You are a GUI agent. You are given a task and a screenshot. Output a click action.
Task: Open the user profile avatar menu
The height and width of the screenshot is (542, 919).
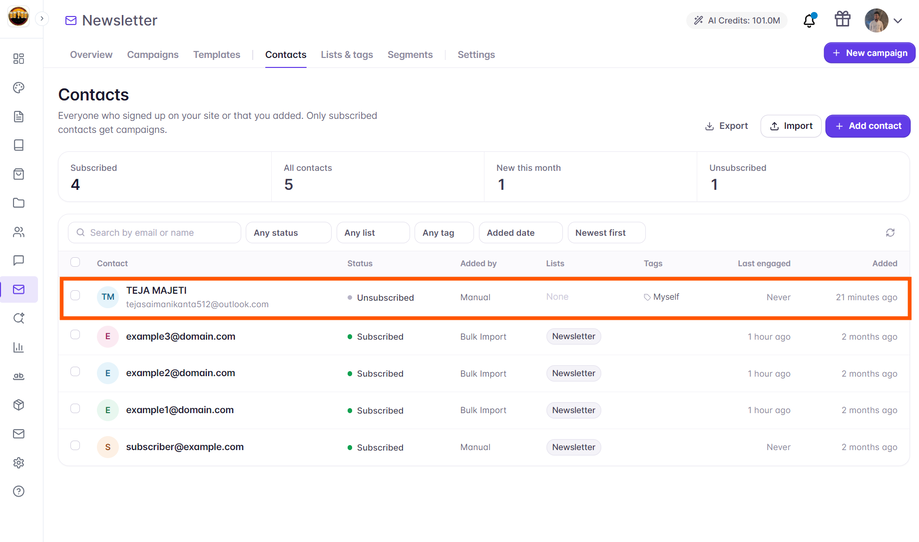[x=883, y=21]
